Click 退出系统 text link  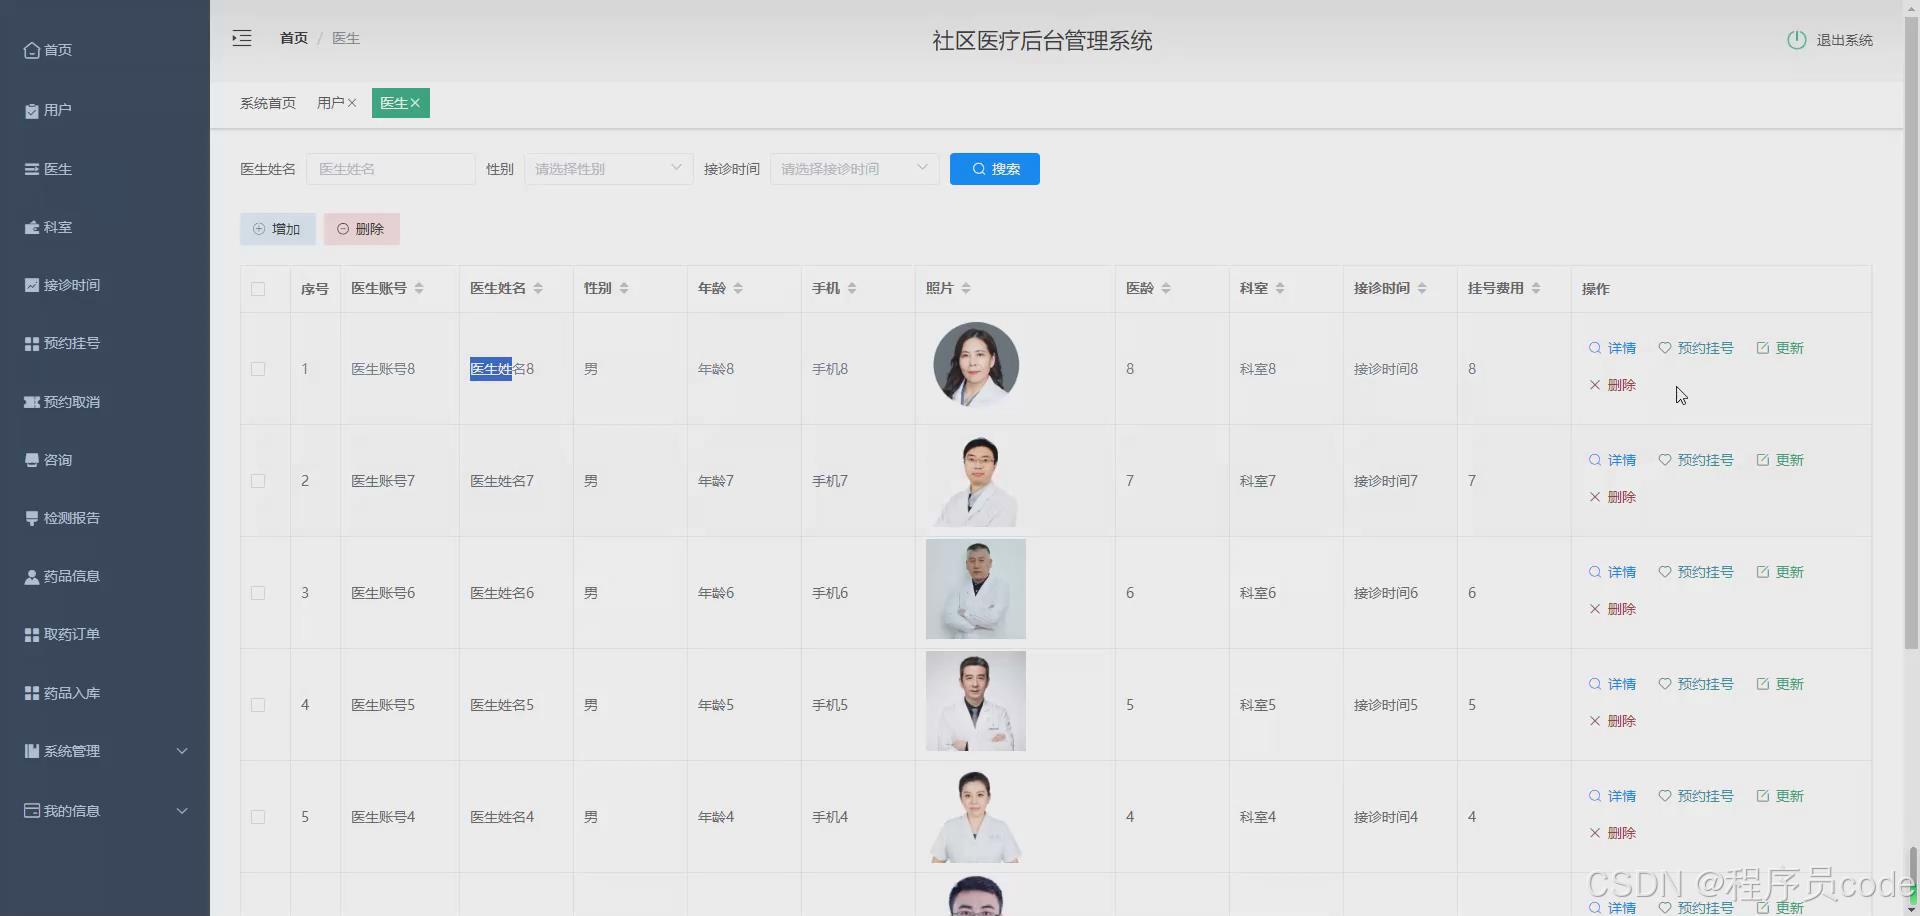click(x=1844, y=40)
